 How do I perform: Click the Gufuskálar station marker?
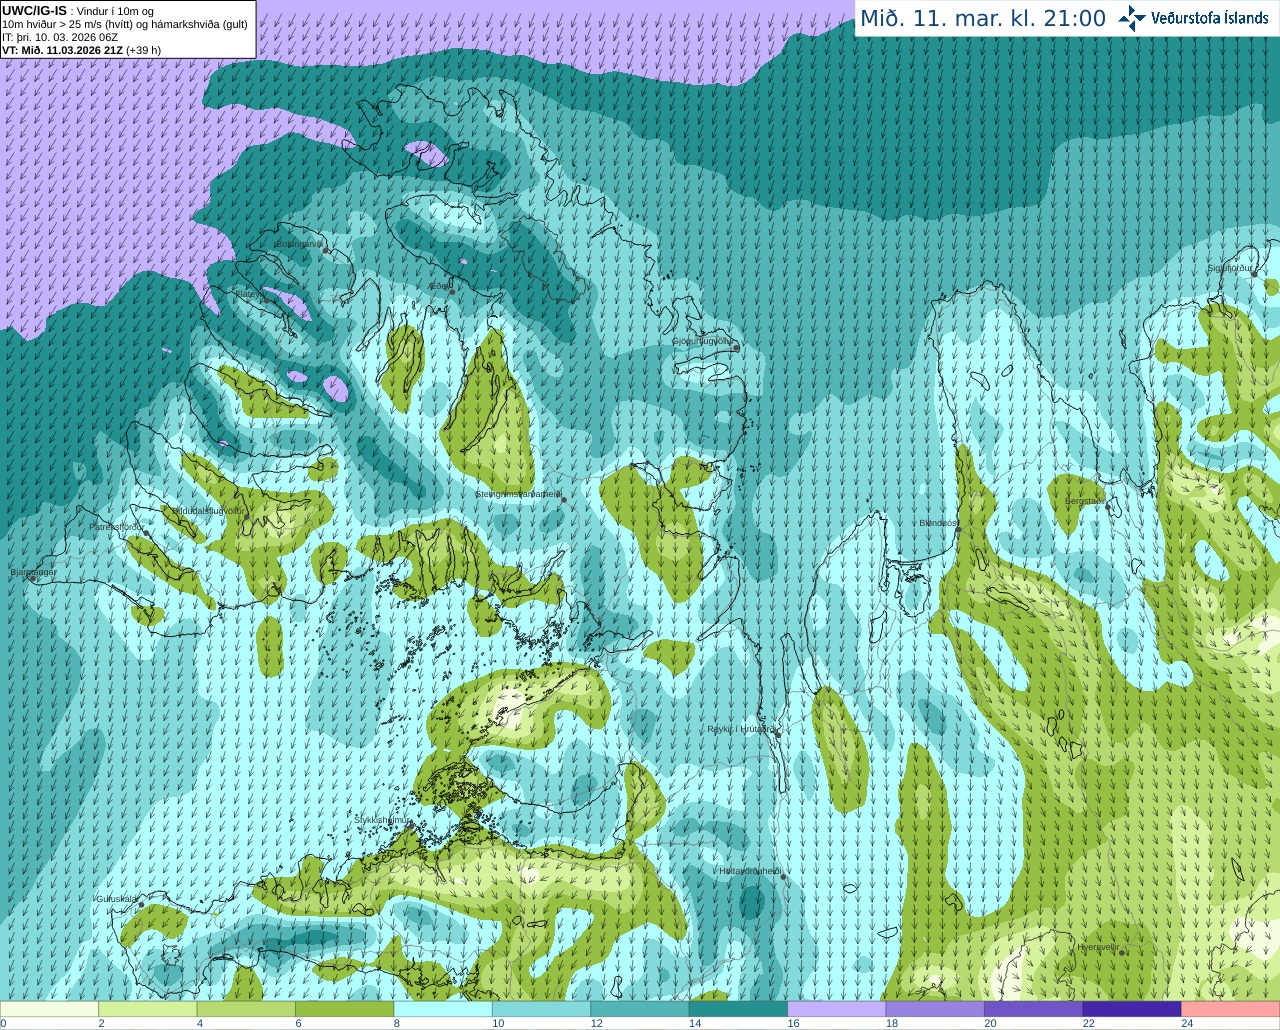141,905
